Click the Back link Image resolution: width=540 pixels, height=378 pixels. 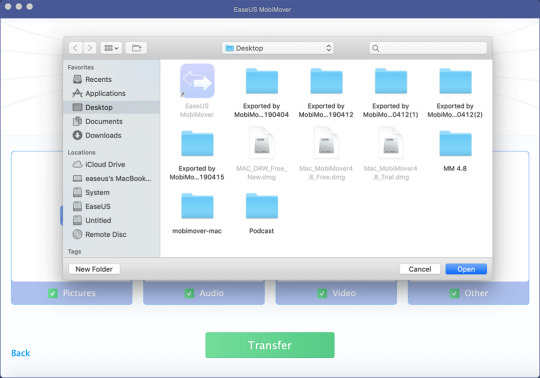point(21,353)
